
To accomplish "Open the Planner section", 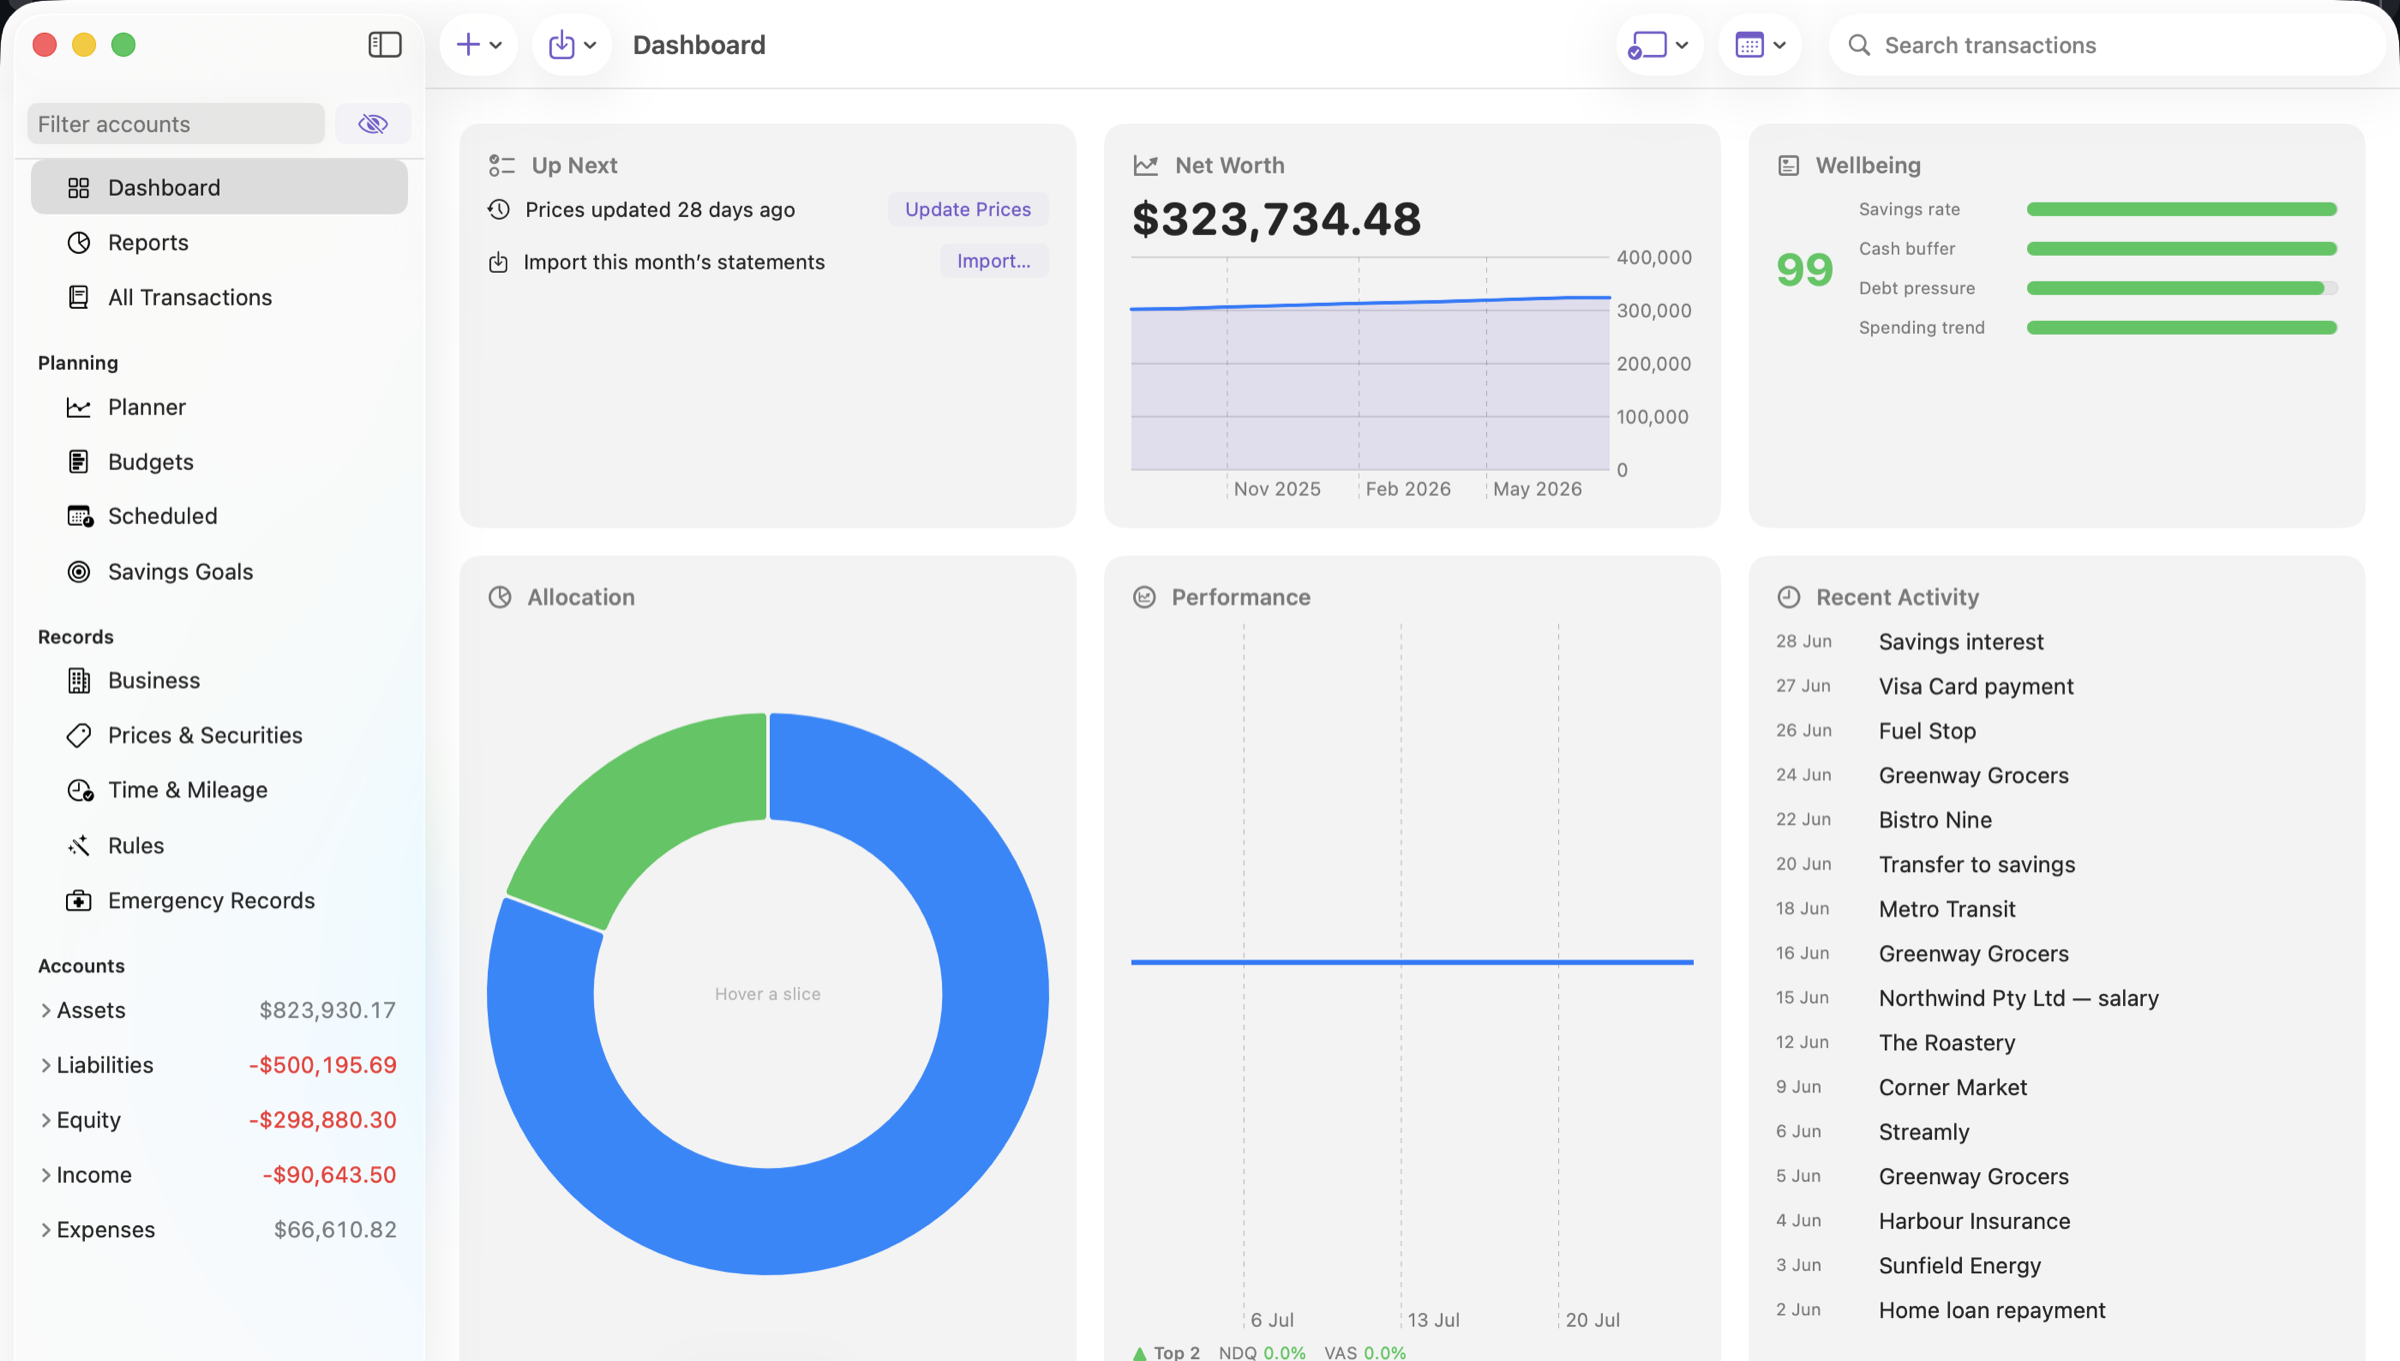I will [219, 407].
